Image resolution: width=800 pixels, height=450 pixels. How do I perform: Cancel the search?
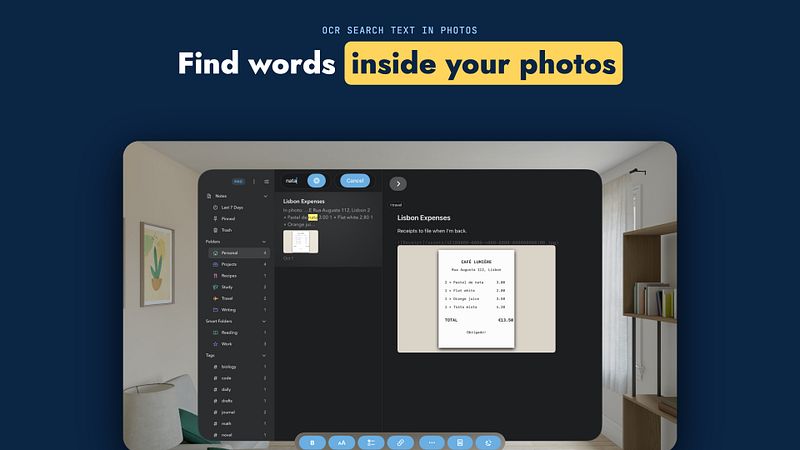[x=355, y=181]
